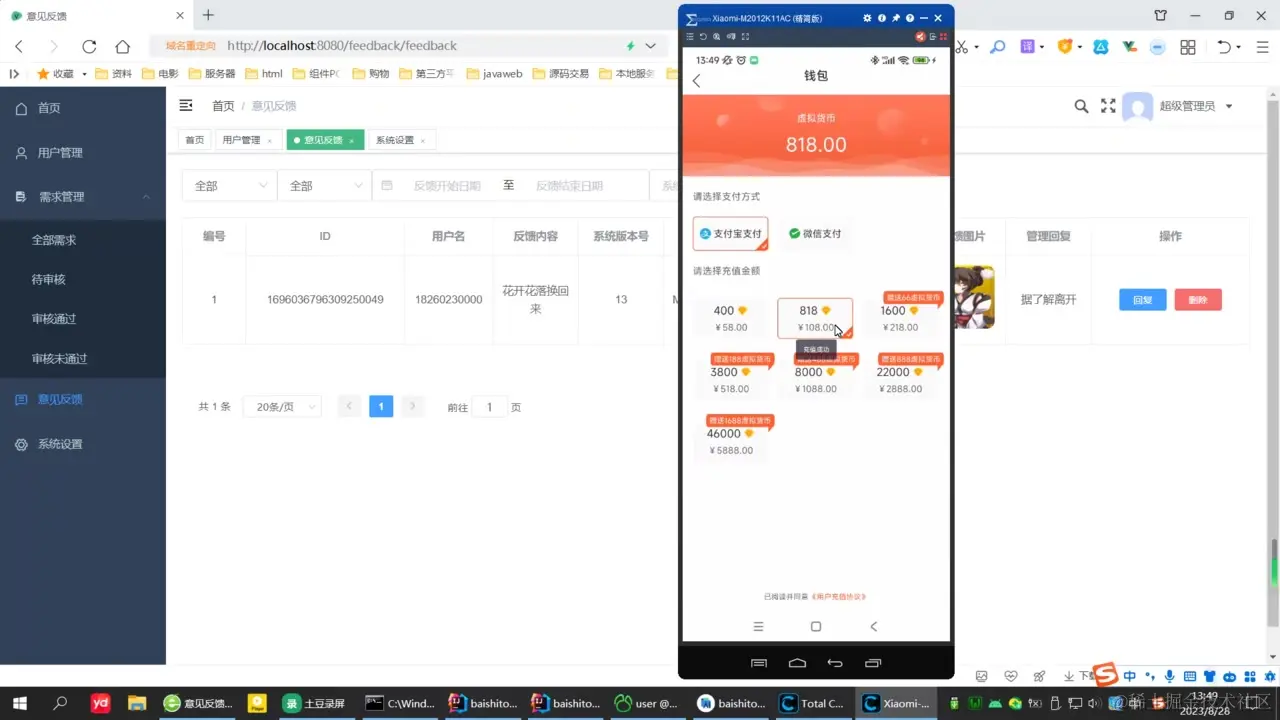Open the browser undo-close dropdown
1280x720 pixels.
point(1238,47)
